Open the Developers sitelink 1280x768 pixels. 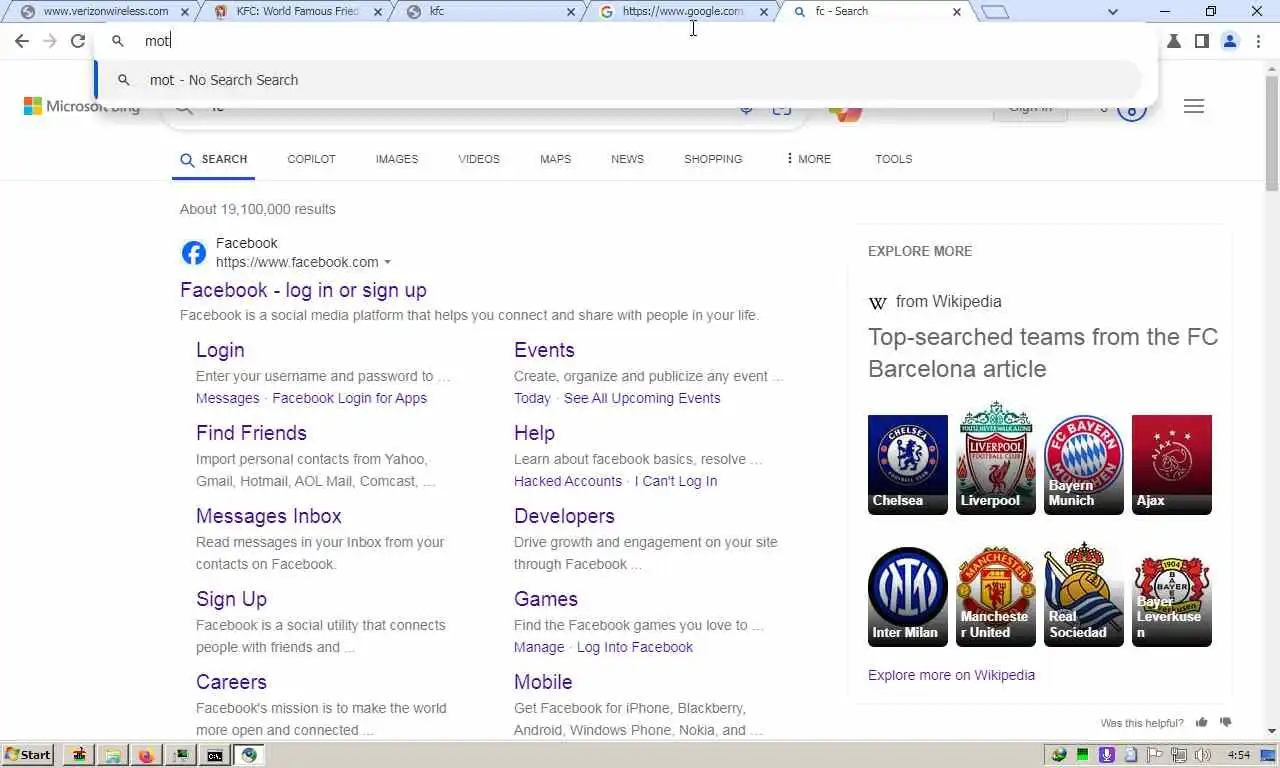tap(564, 516)
